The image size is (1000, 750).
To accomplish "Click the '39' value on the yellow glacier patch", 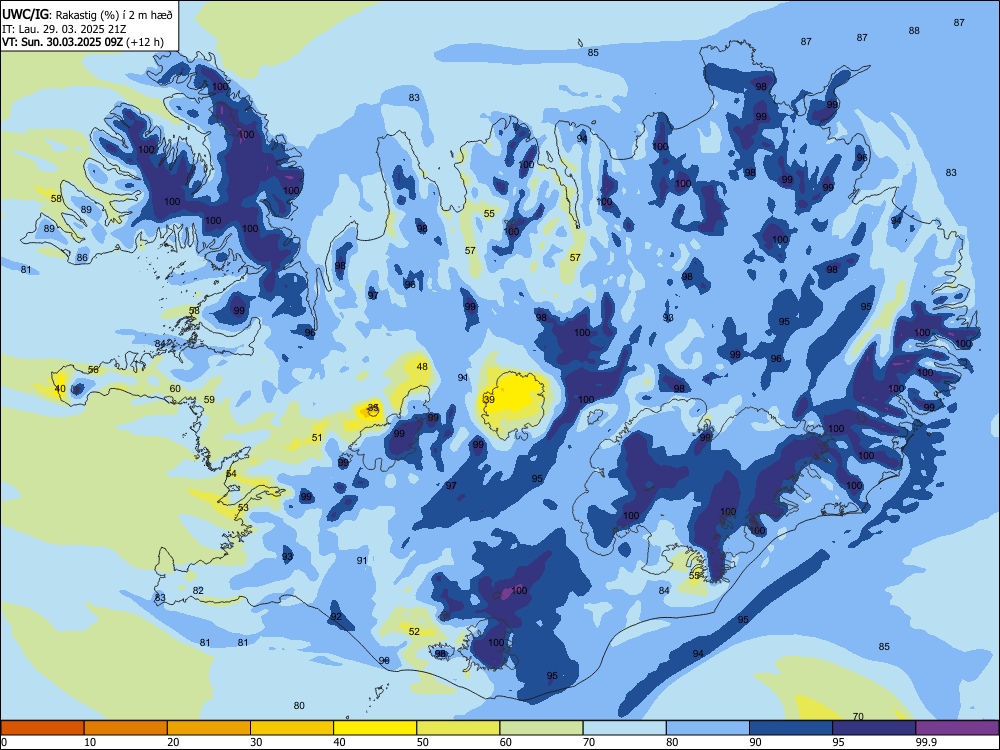I will 489,399.
